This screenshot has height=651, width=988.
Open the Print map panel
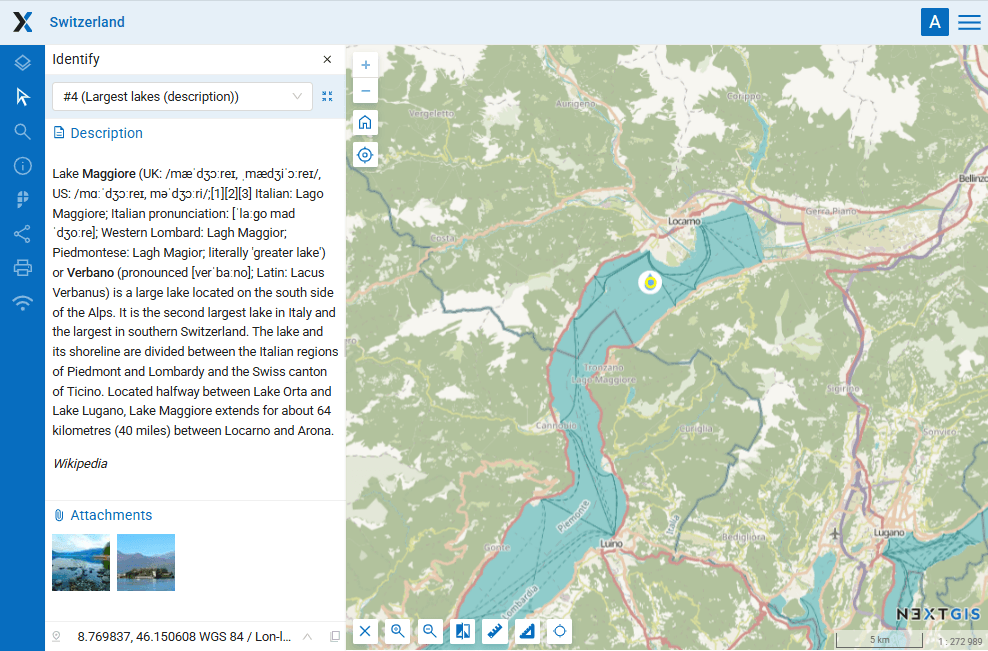(22, 268)
